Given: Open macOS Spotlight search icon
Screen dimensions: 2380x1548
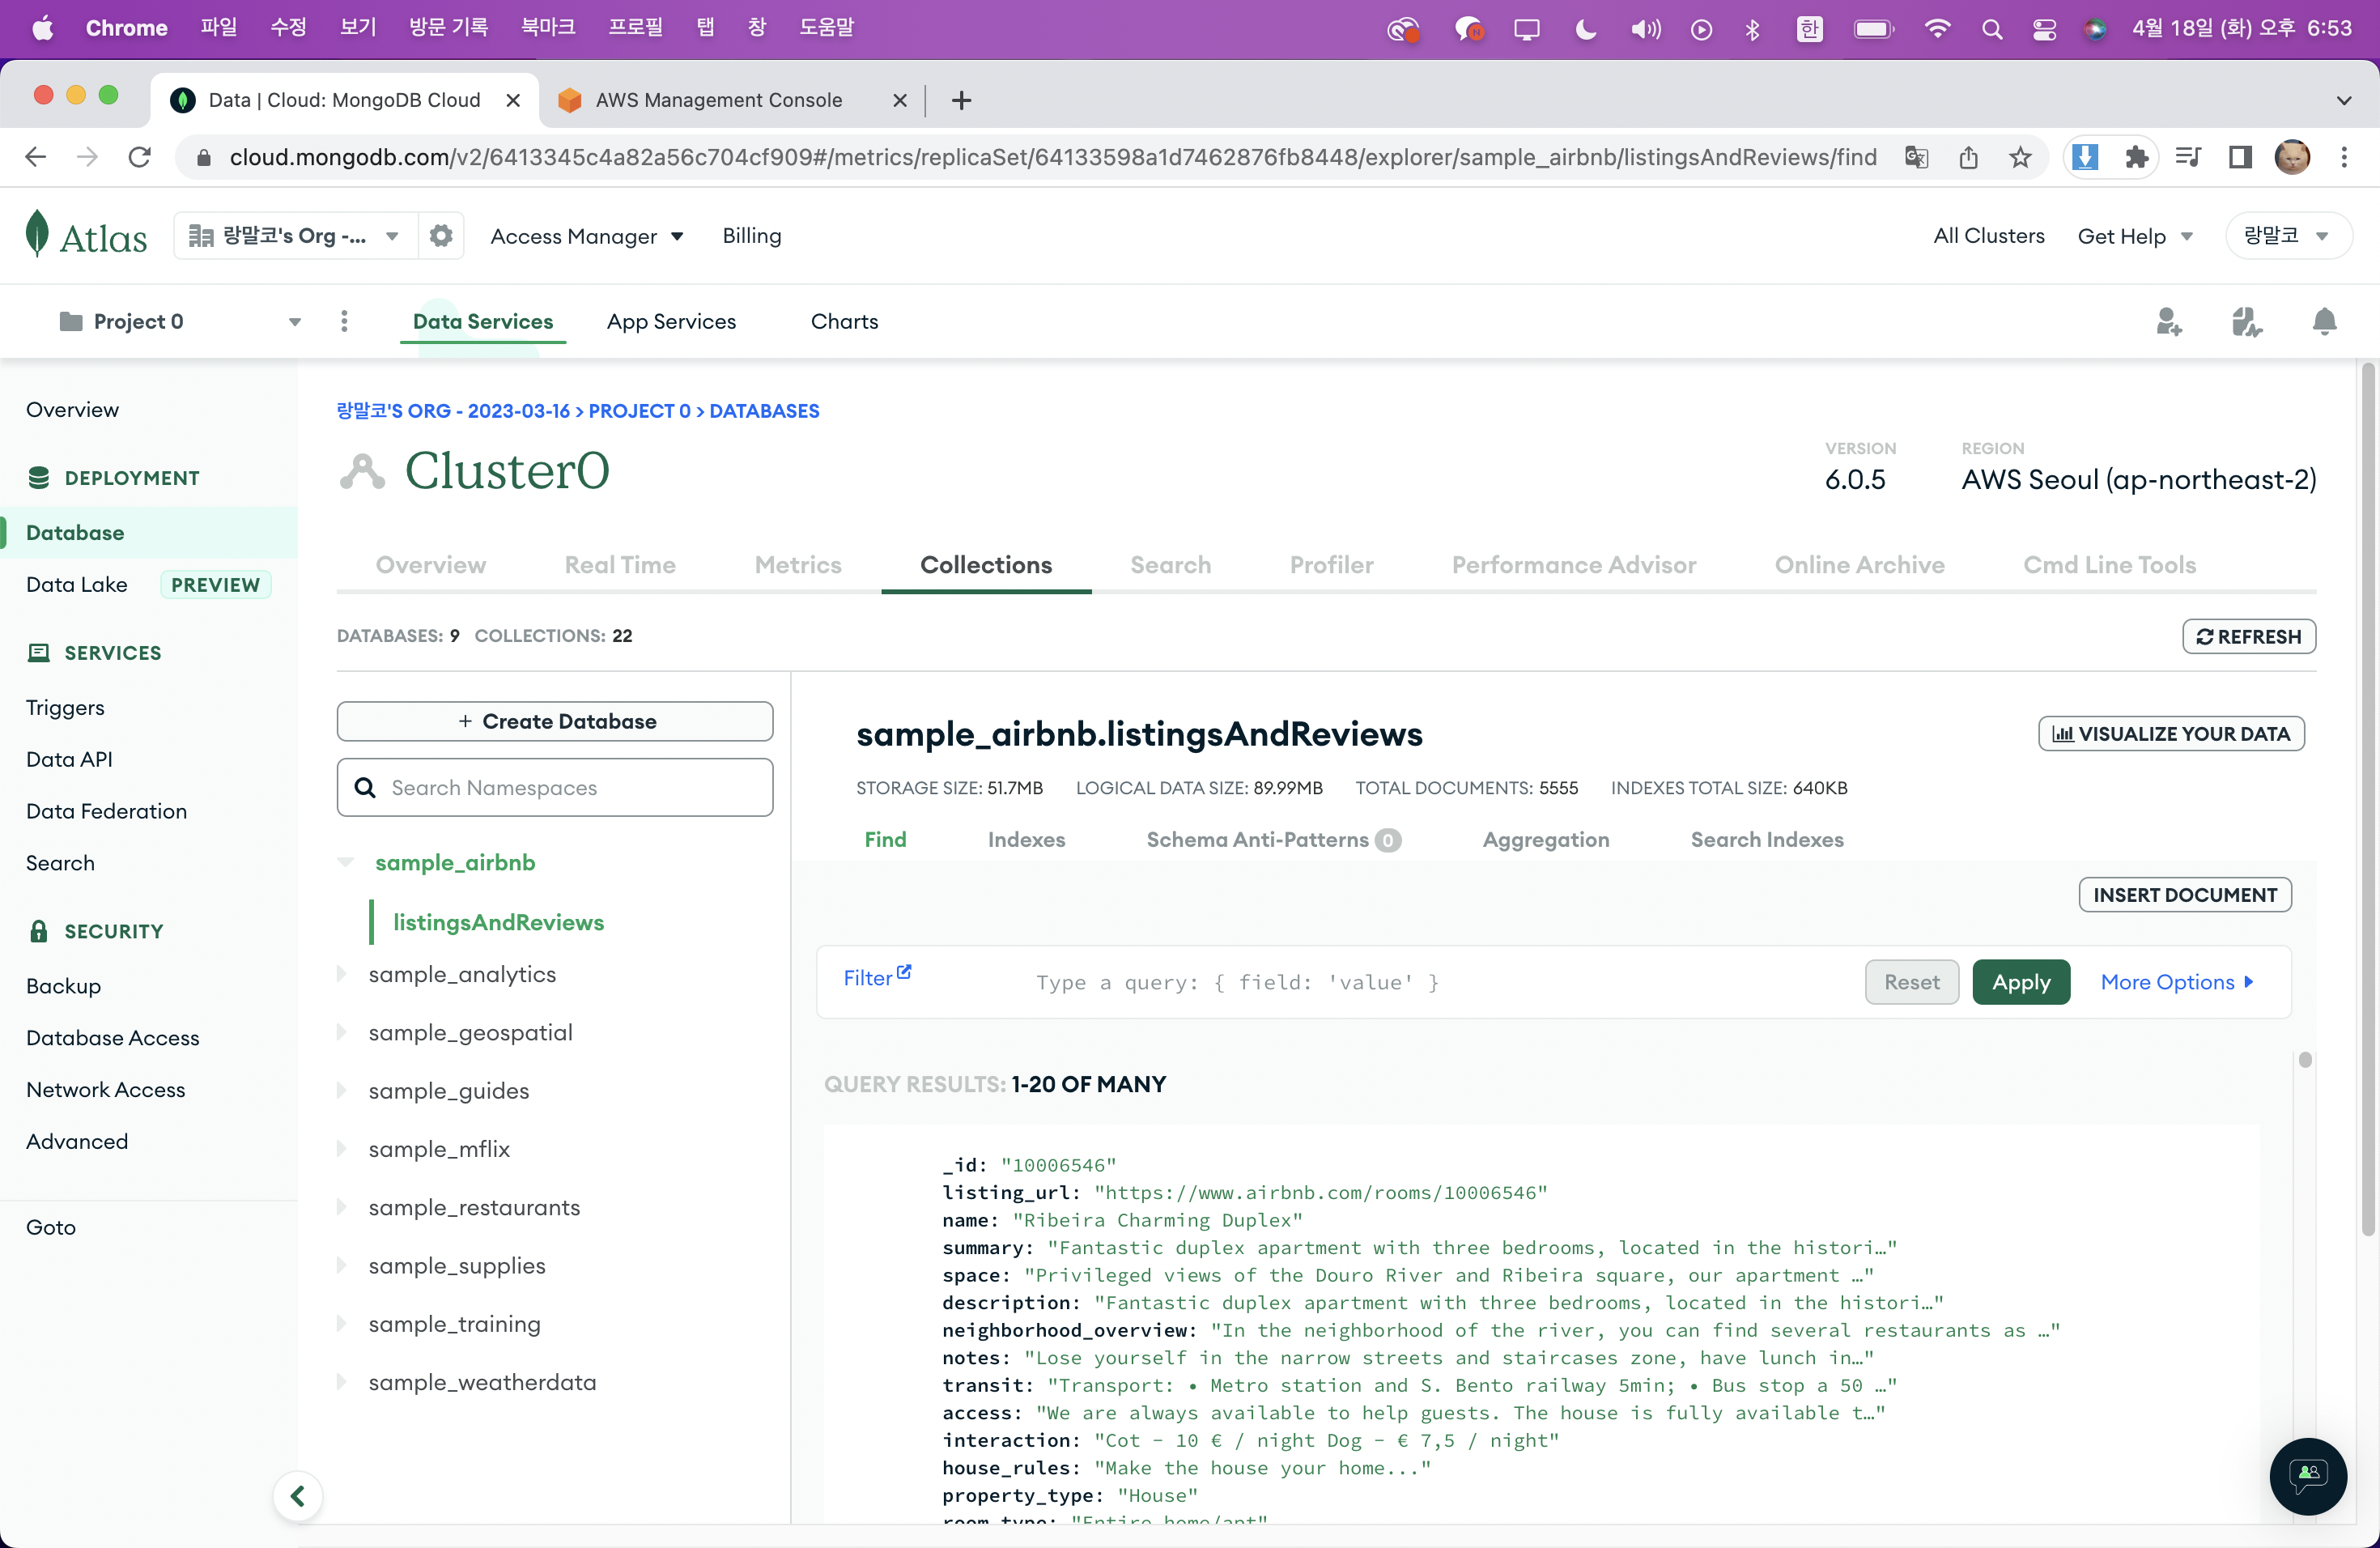Looking at the screenshot, I should tap(1992, 29).
